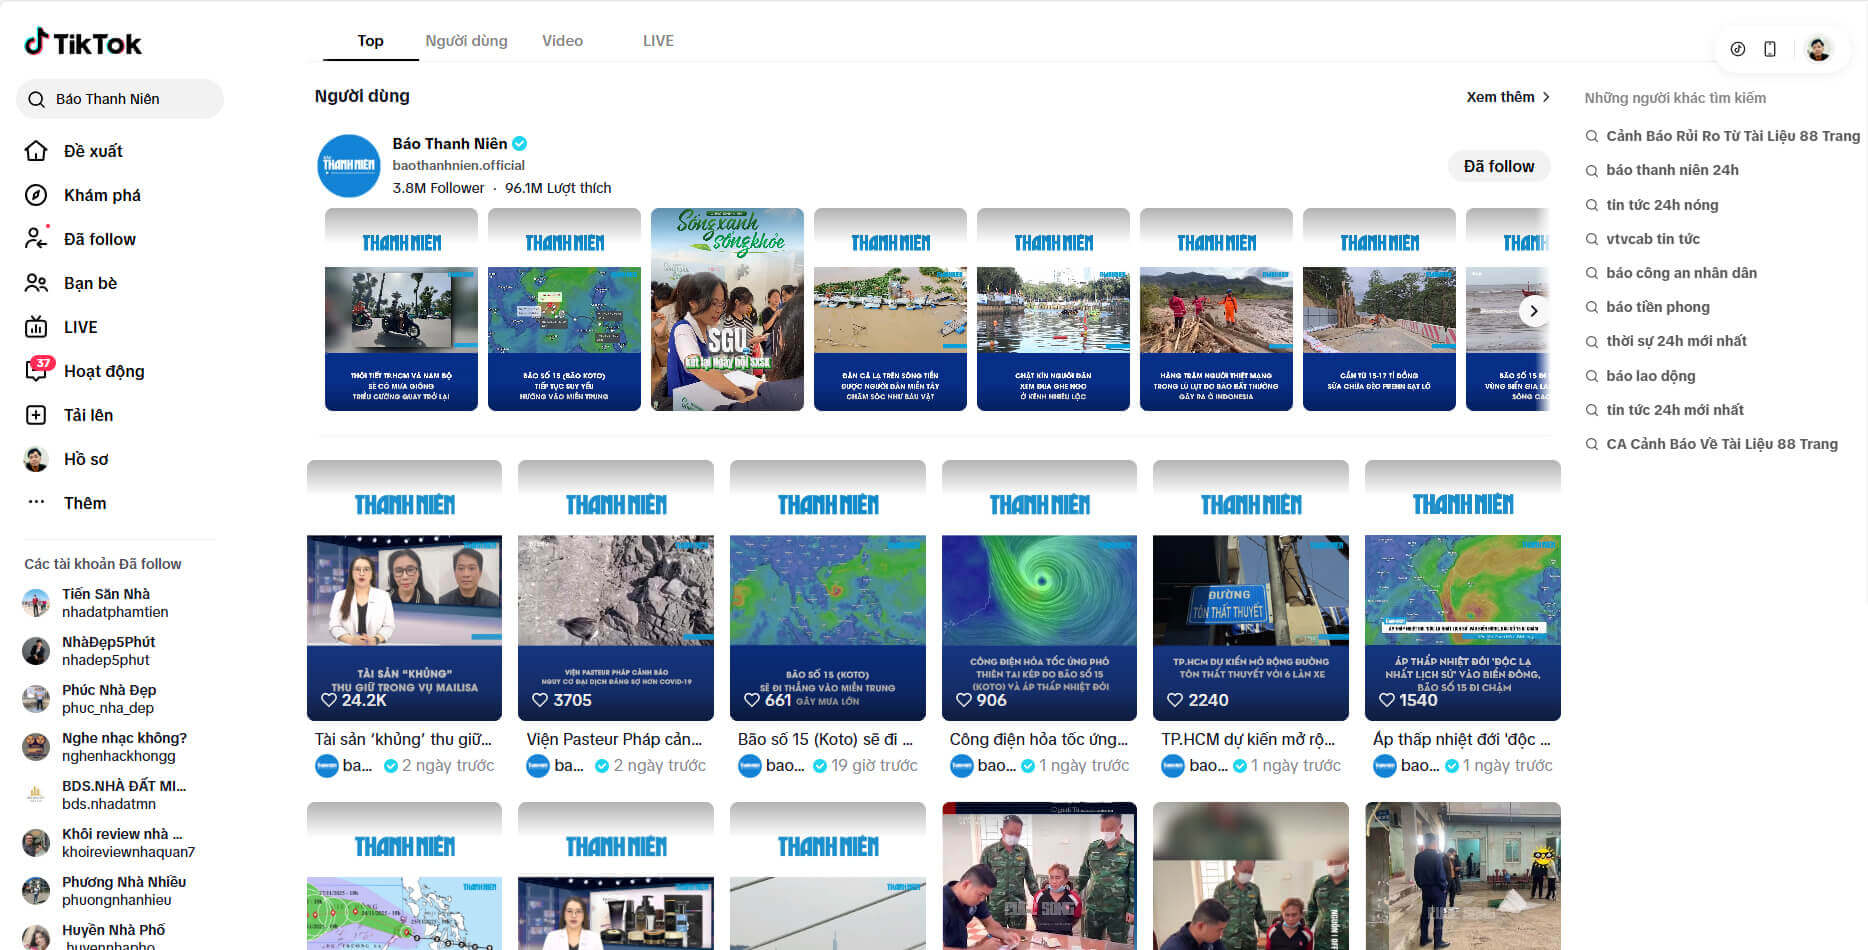Click the search field with Báo Thanh Niên
This screenshot has height=950, width=1868.
[120, 99]
